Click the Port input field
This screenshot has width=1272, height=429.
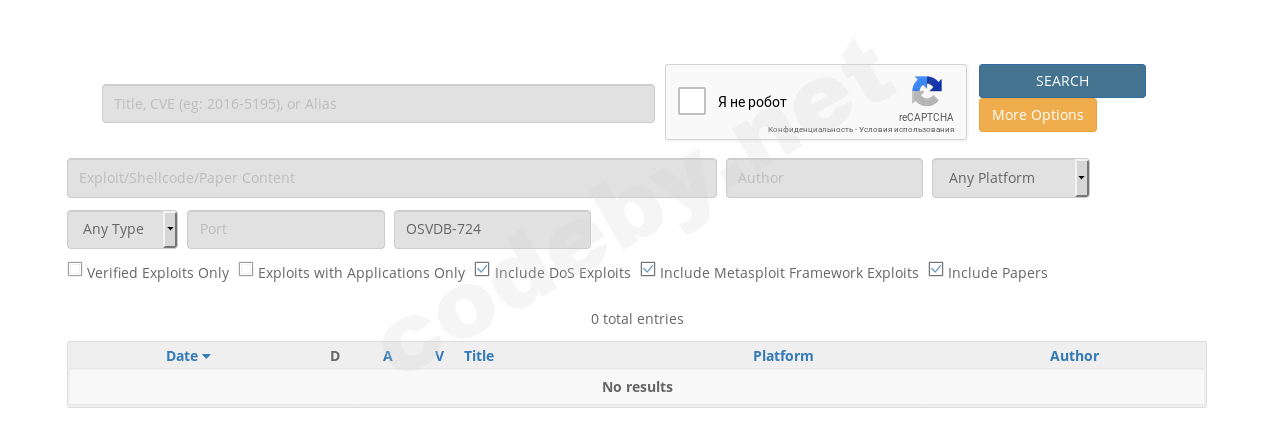click(x=285, y=229)
